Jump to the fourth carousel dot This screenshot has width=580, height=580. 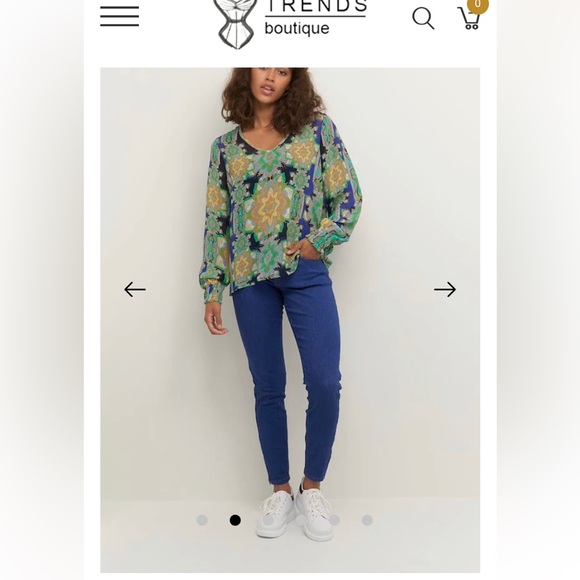[x=301, y=520]
